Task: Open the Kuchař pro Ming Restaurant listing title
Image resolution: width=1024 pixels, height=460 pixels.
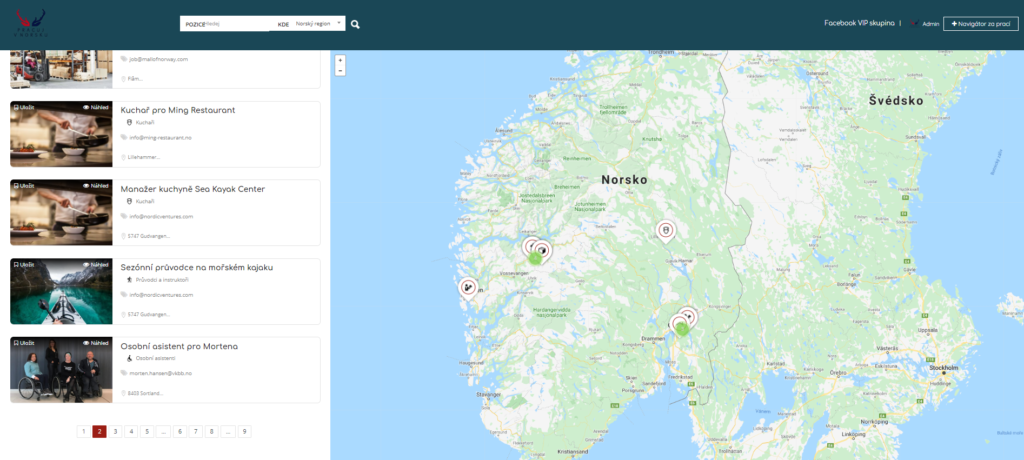Action: (178, 110)
